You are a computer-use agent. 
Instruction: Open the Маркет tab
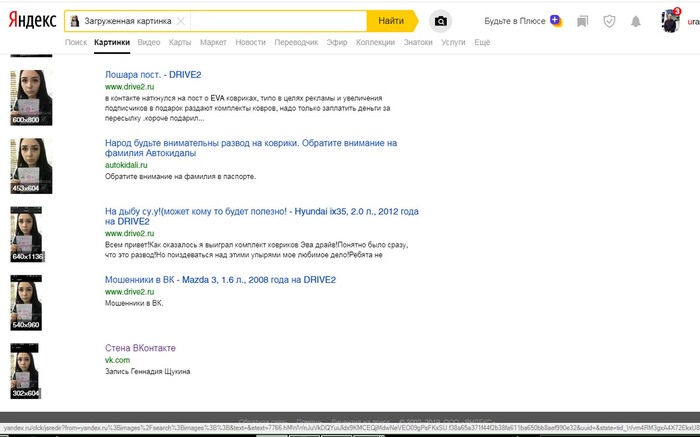213,42
